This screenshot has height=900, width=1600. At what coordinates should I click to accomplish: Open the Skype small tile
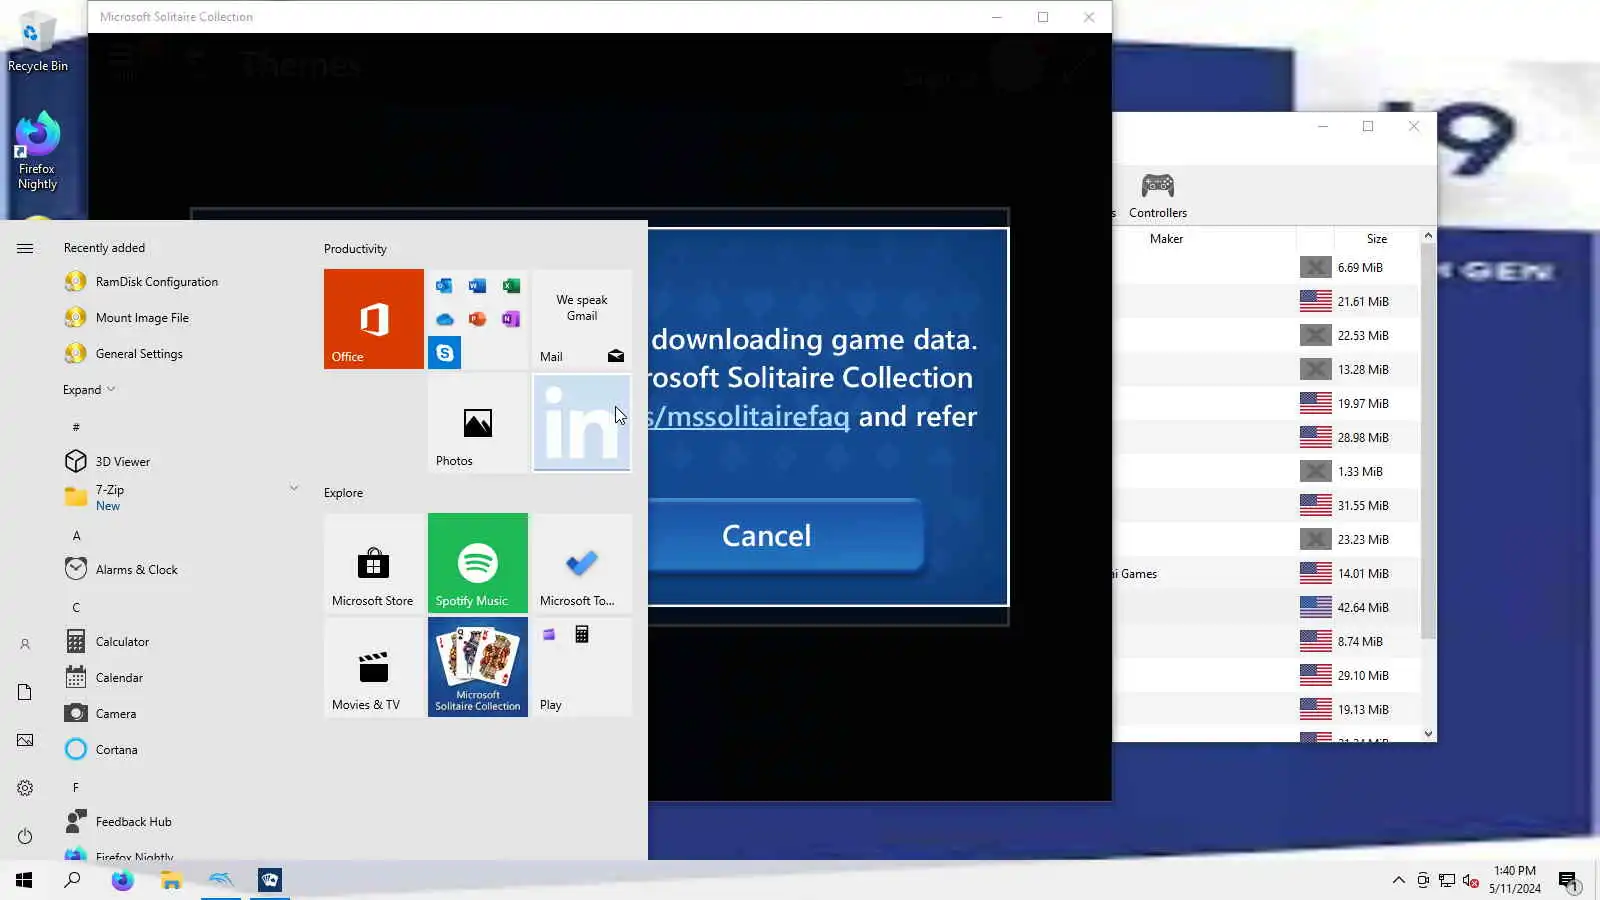tap(444, 353)
